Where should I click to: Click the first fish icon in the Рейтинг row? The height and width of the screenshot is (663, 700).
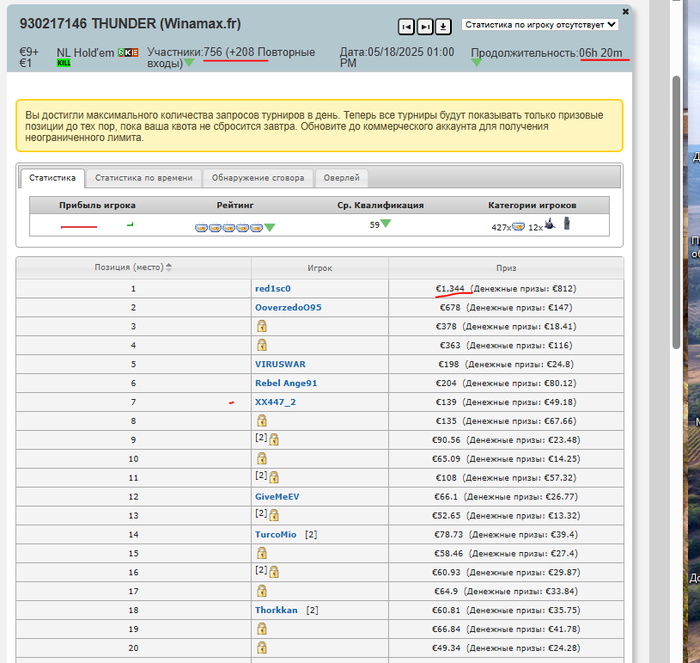(201, 228)
